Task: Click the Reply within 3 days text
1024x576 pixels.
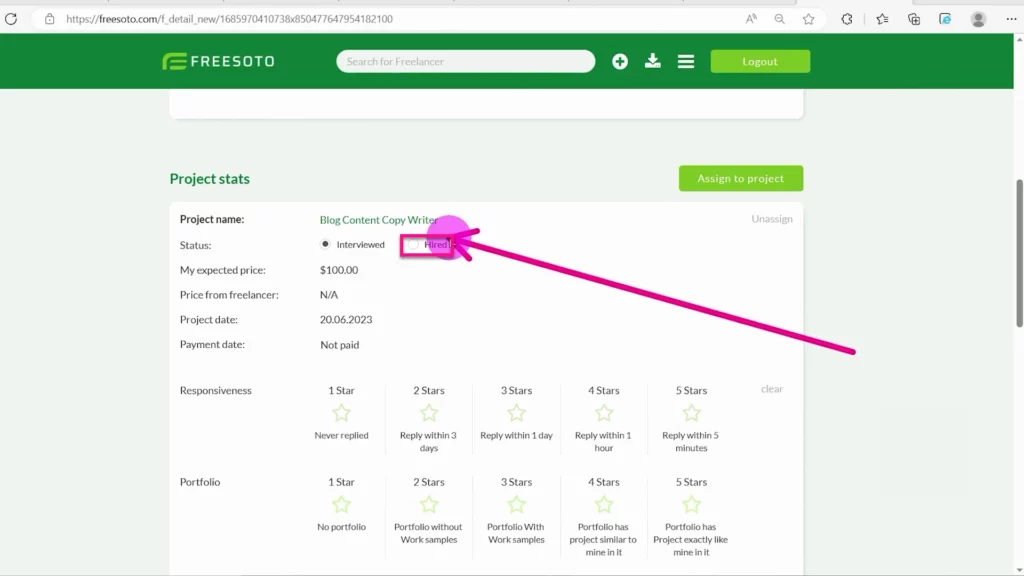Action: pos(428,441)
